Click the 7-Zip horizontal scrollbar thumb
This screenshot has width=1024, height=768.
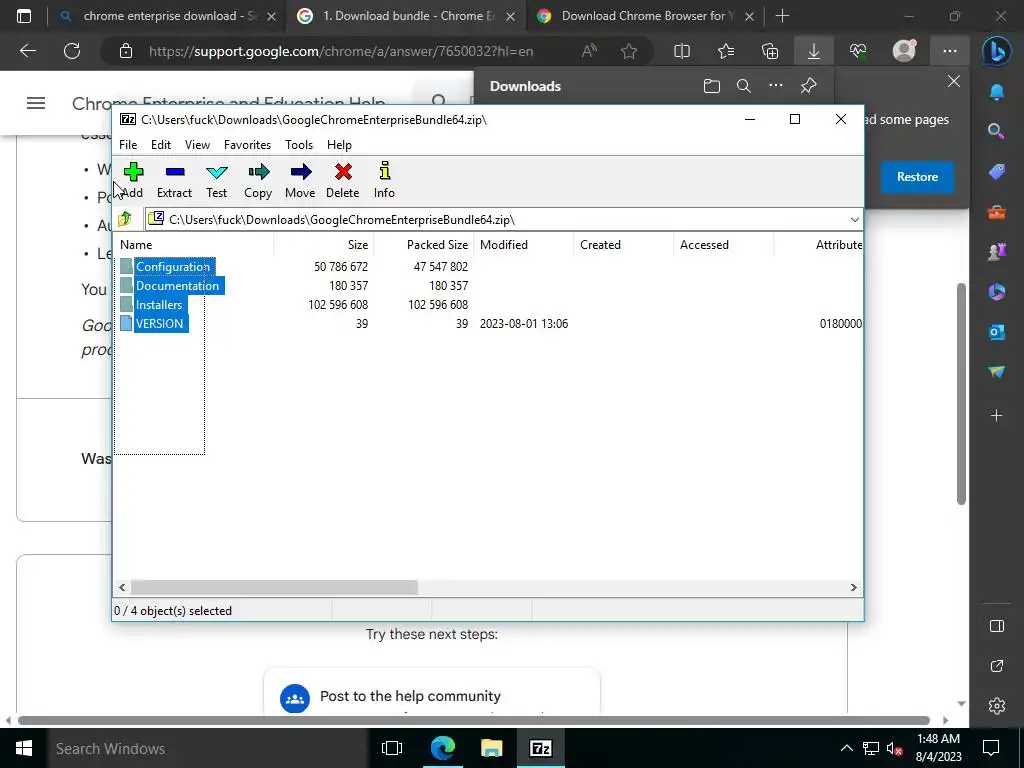click(274, 587)
